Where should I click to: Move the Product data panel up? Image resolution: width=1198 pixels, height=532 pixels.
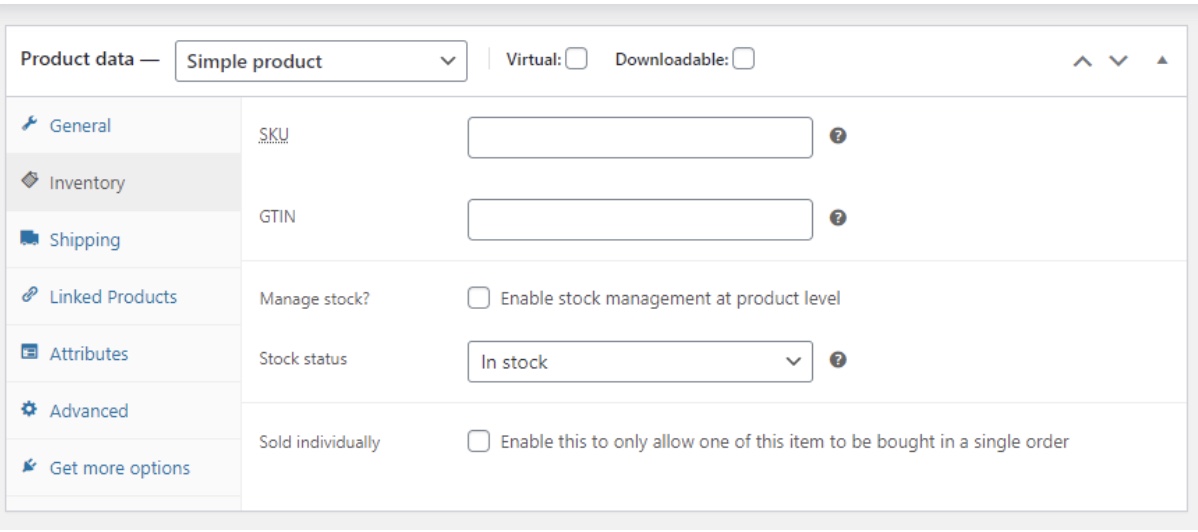pyautogui.click(x=1082, y=61)
